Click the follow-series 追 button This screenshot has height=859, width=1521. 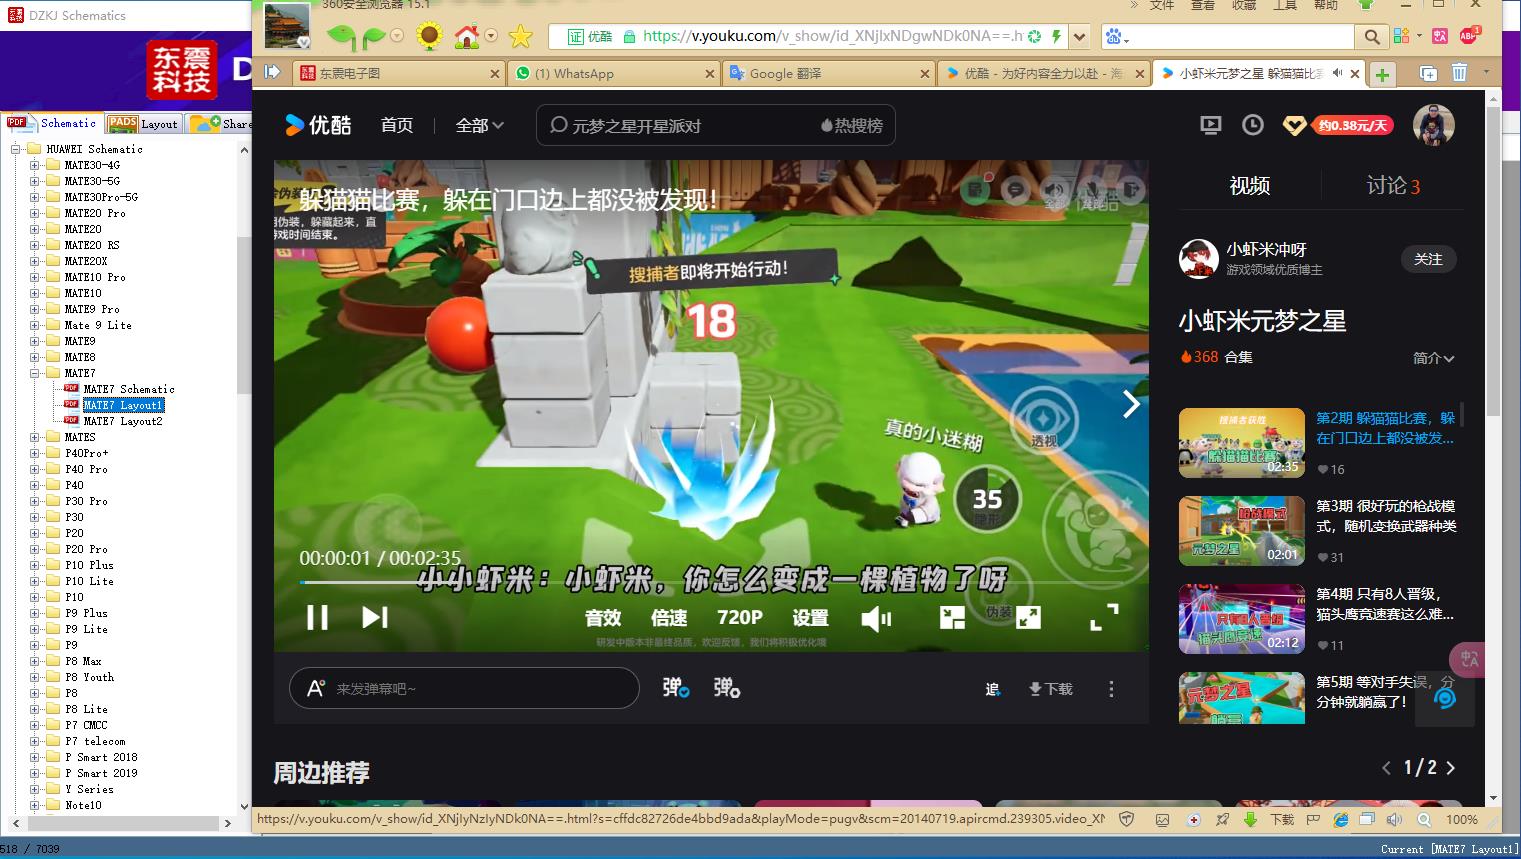tap(992, 689)
